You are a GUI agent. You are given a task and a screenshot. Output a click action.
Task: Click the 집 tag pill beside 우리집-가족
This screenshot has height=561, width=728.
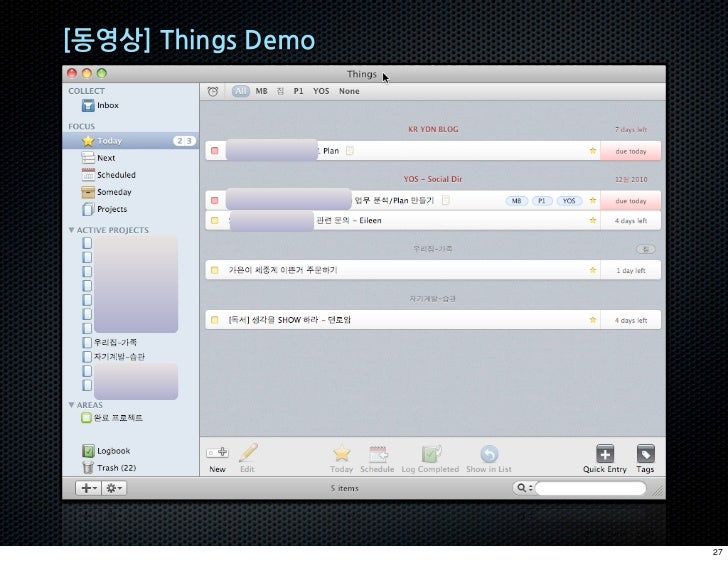pyautogui.click(x=645, y=249)
